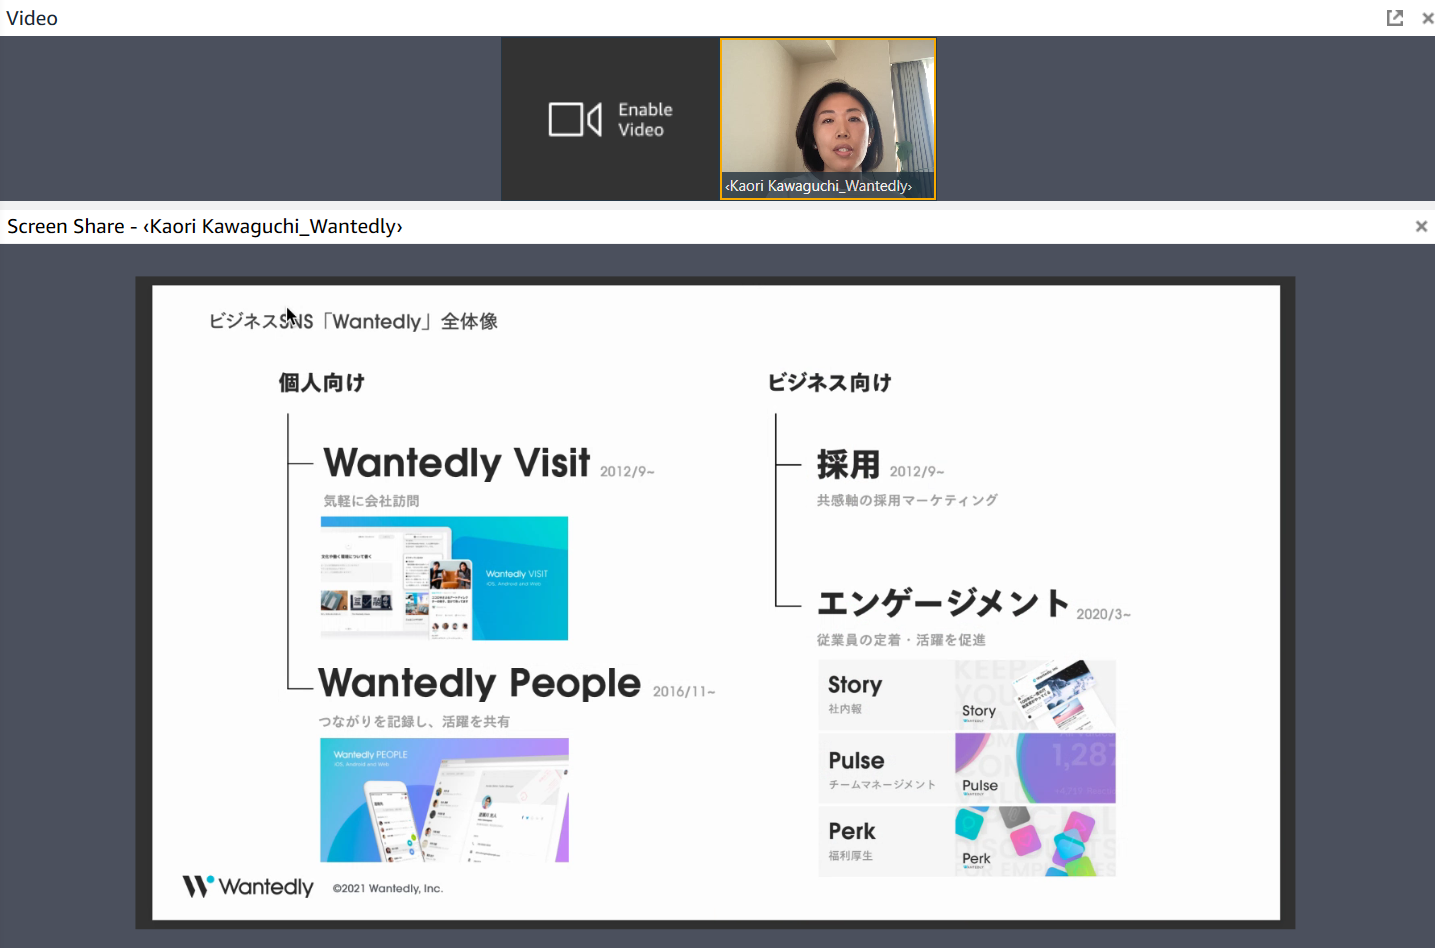Close the Video panel

coord(1427,18)
